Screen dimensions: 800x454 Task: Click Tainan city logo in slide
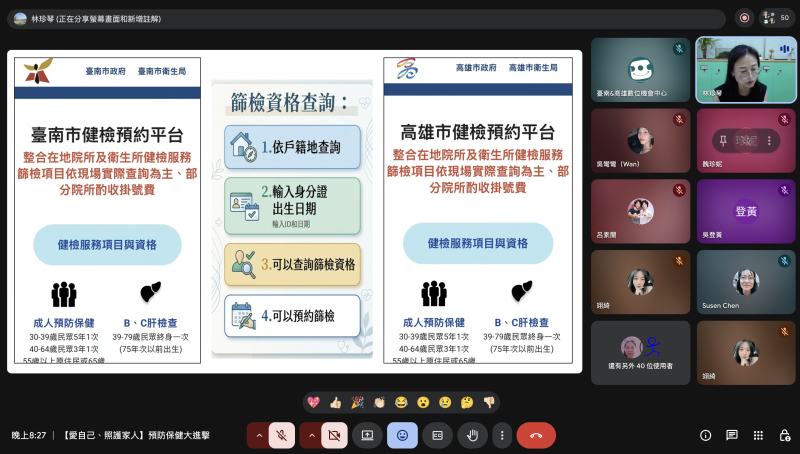pyautogui.click(x=38, y=71)
